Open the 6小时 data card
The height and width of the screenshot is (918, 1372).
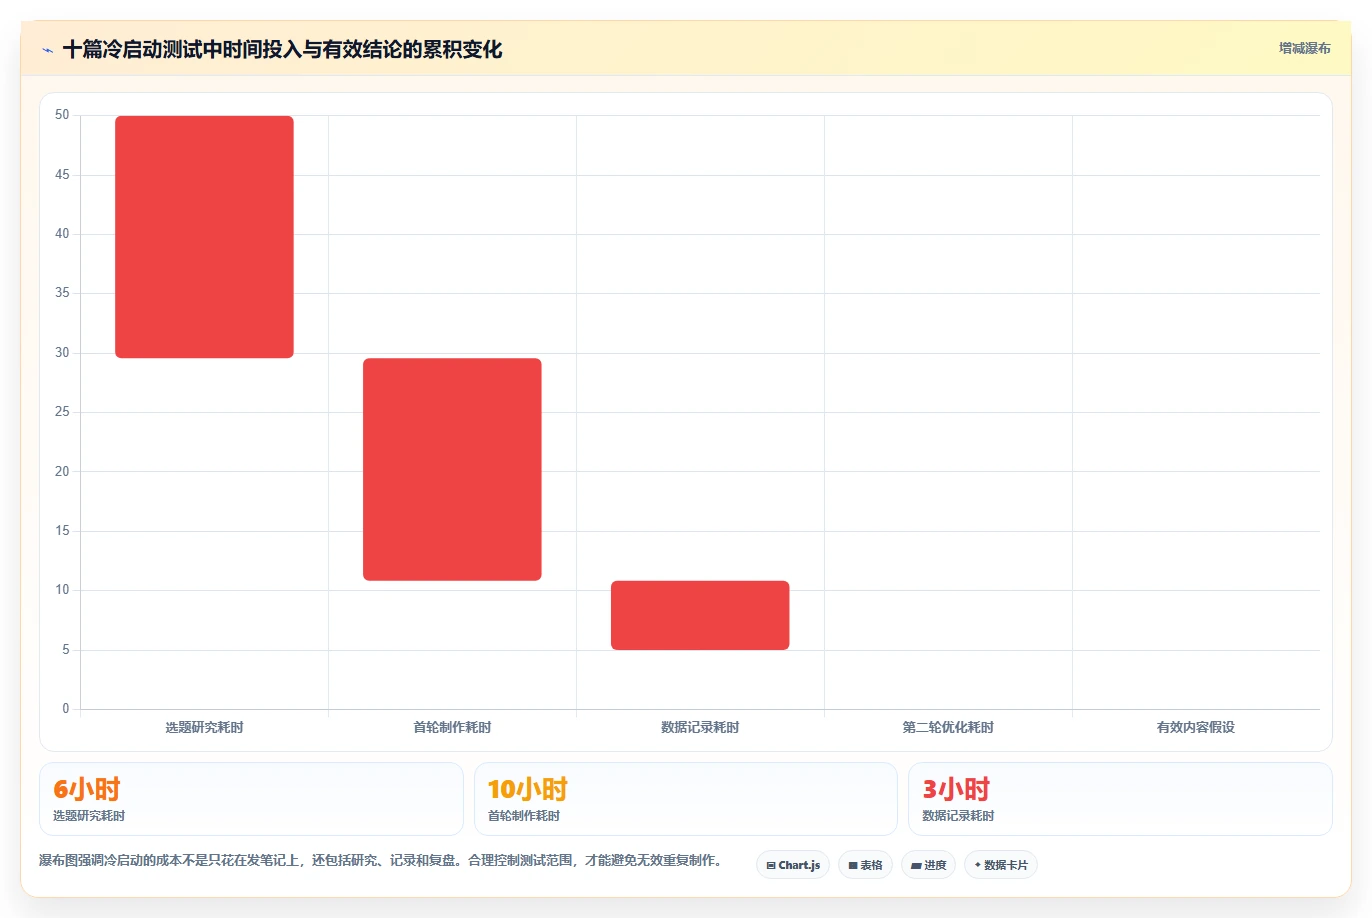click(251, 799)
